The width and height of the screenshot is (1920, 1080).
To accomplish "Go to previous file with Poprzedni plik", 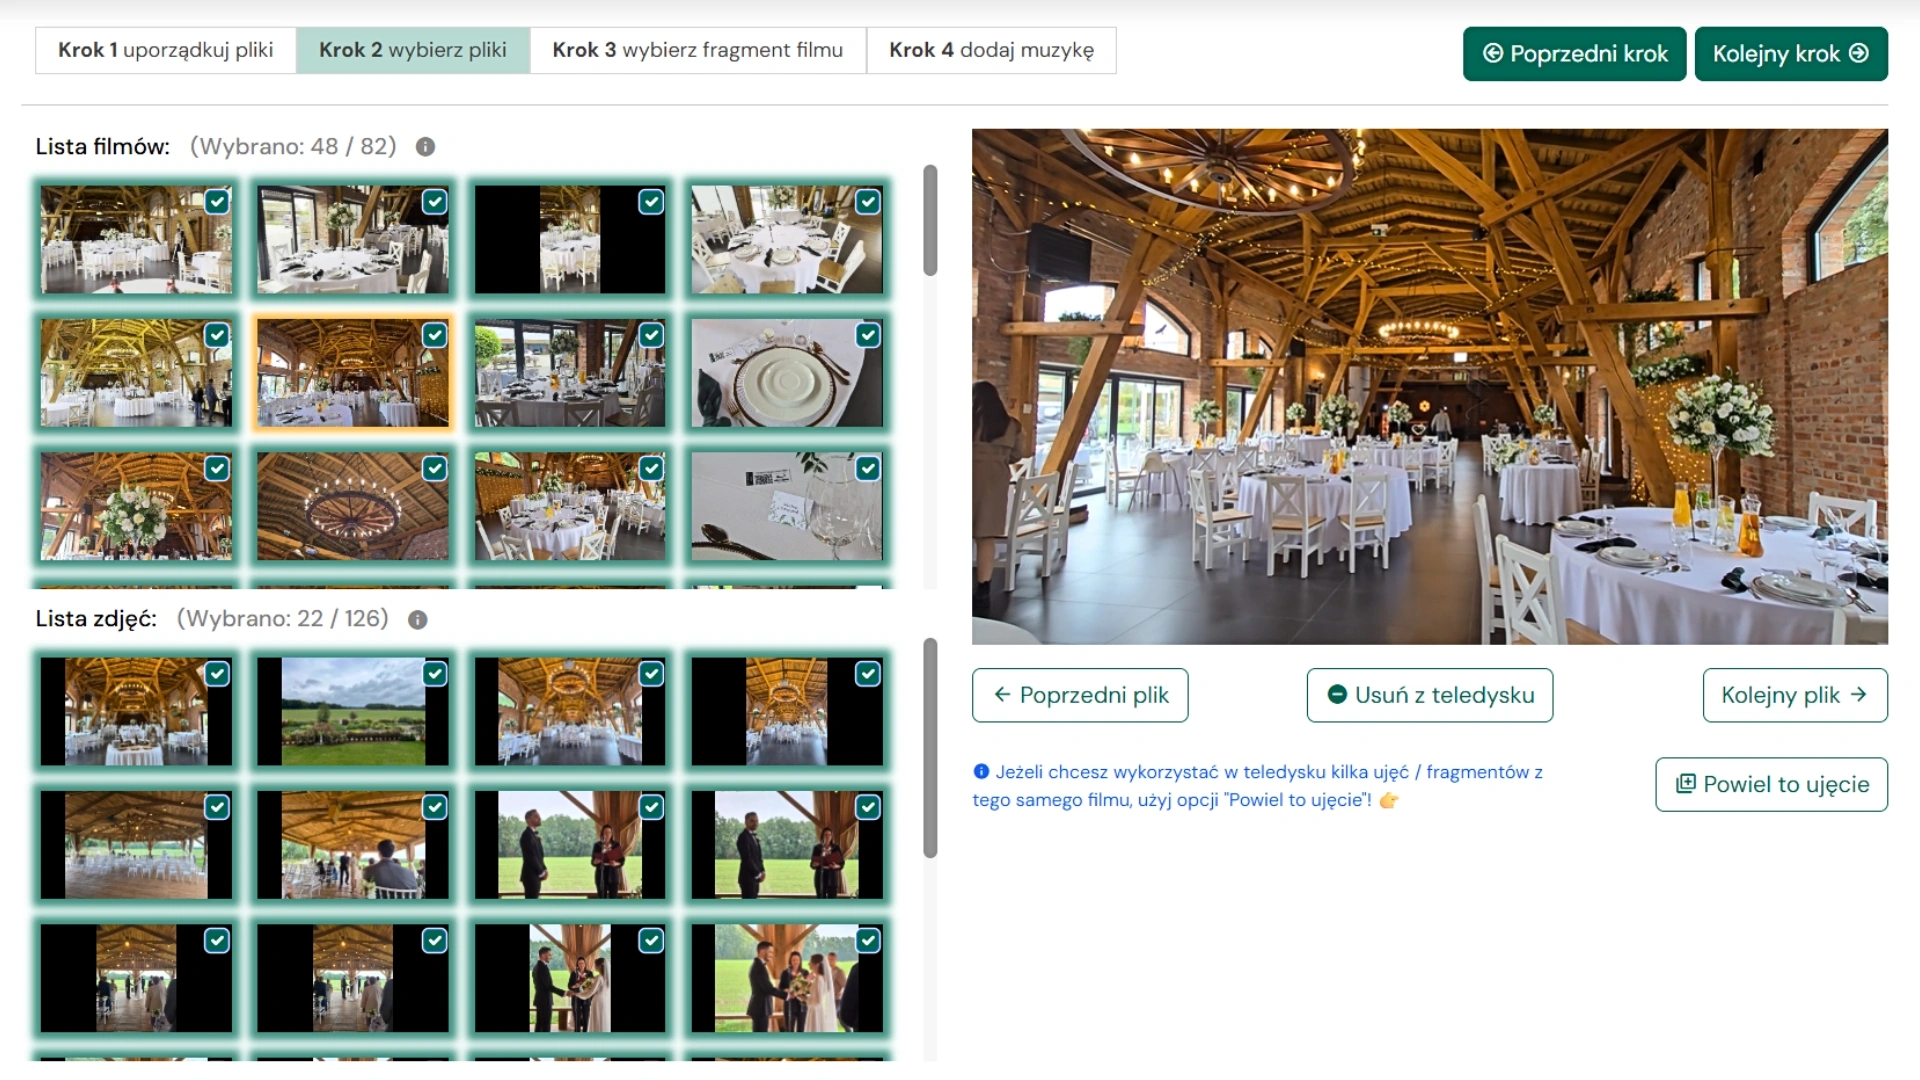I will coord(1080,695).
